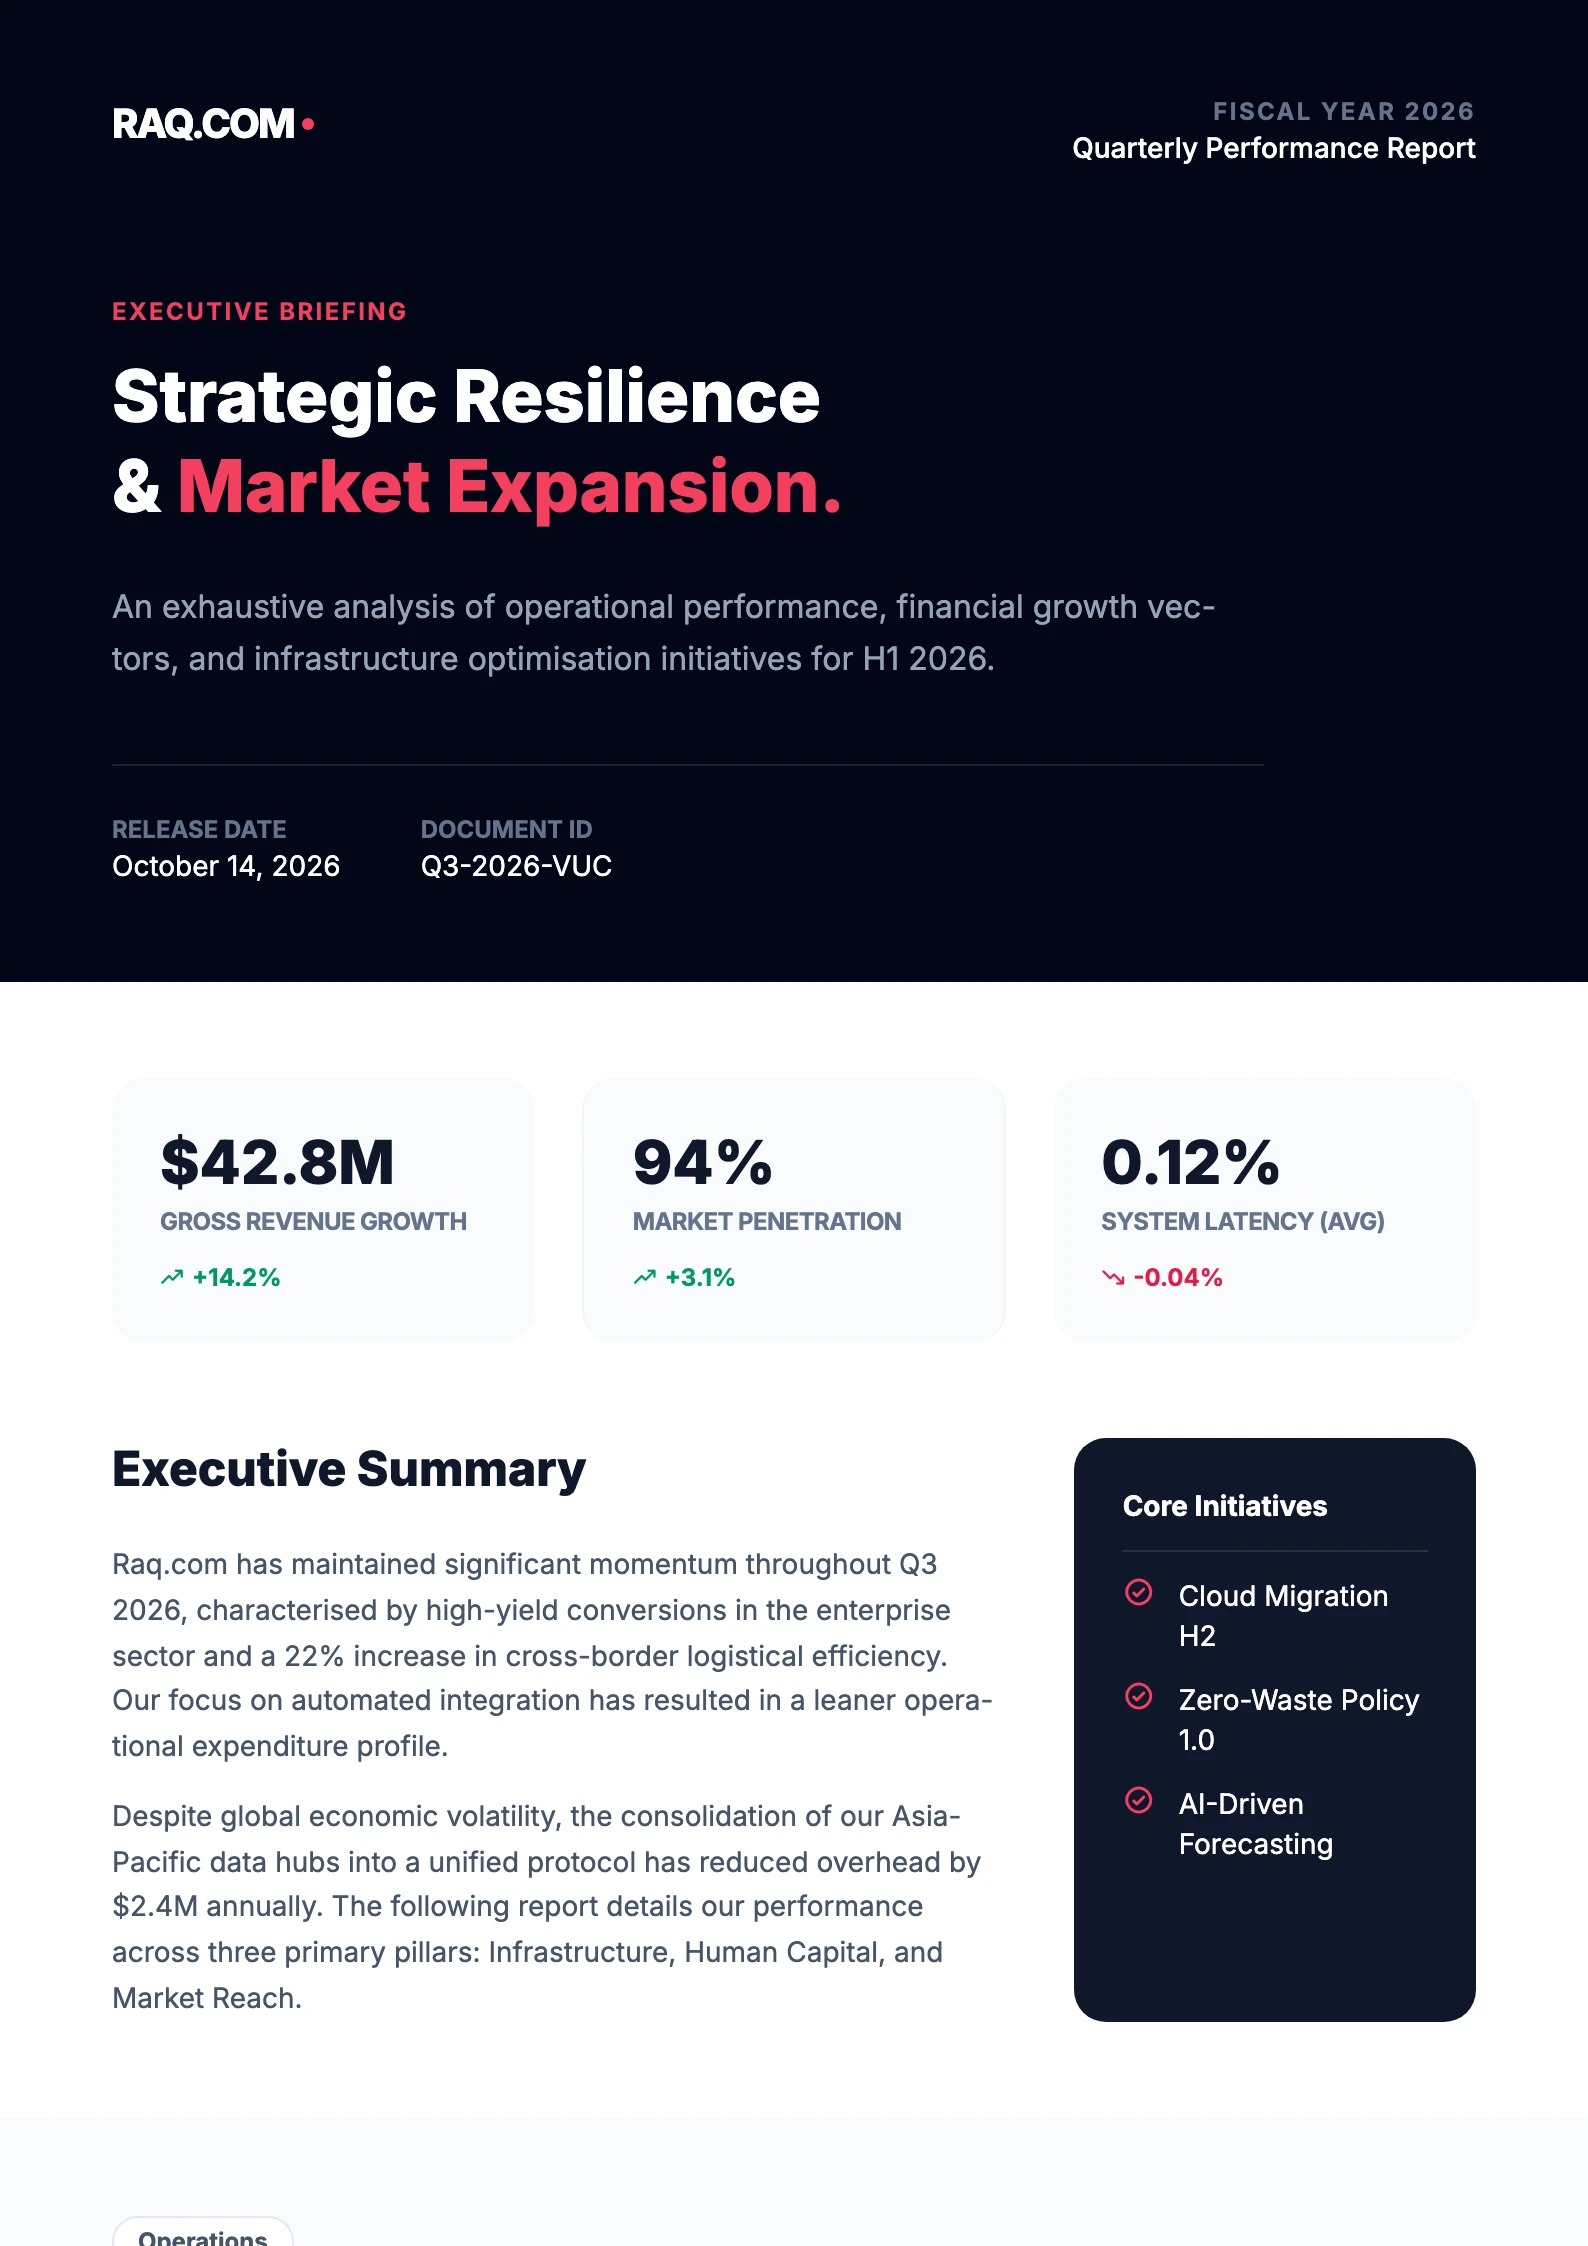Click the 94% market penetration figure
This screenshot has height=2246, width=1588.
(702, 1162)
